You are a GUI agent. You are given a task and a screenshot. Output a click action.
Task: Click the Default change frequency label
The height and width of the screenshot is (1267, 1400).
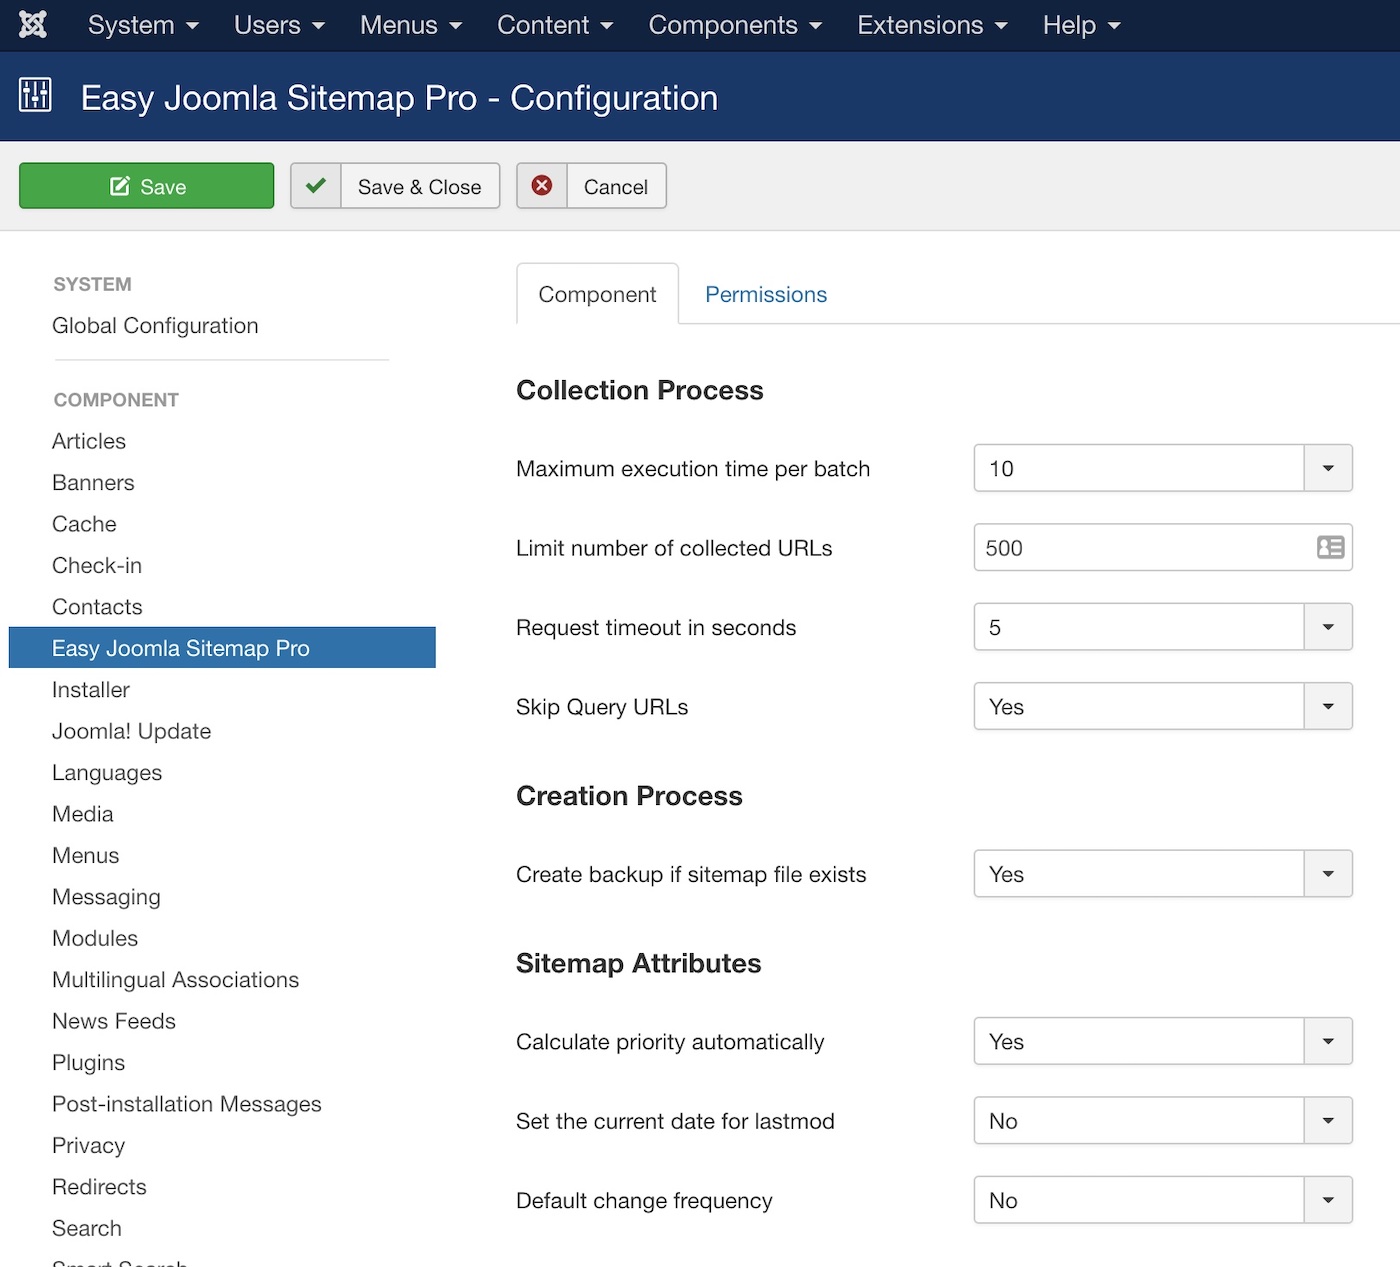coord(644,1201)
